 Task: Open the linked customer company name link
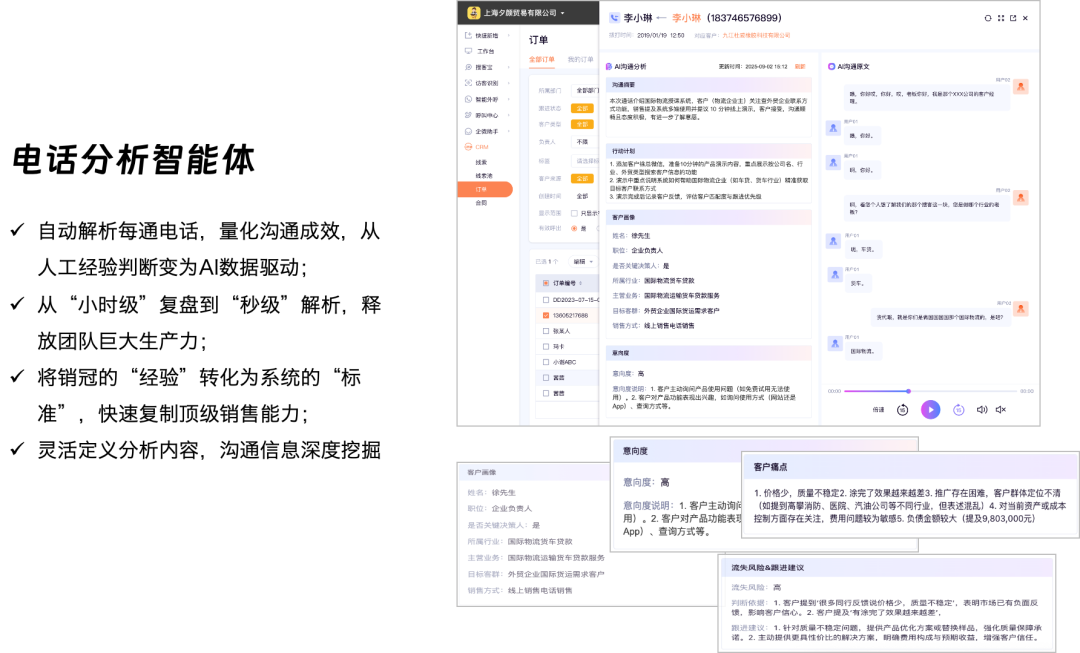[756, 35]
